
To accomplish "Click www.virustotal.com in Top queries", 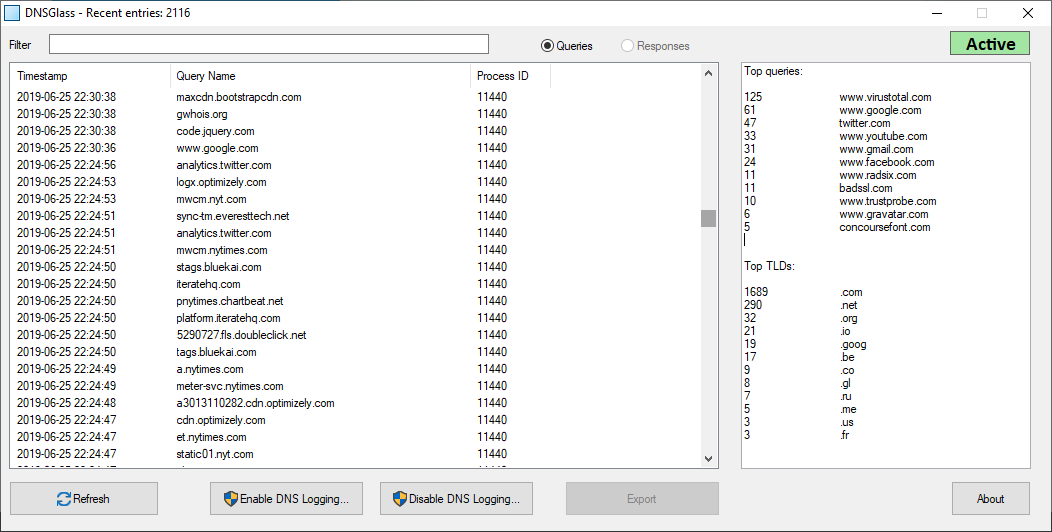I will pos(885,97).
